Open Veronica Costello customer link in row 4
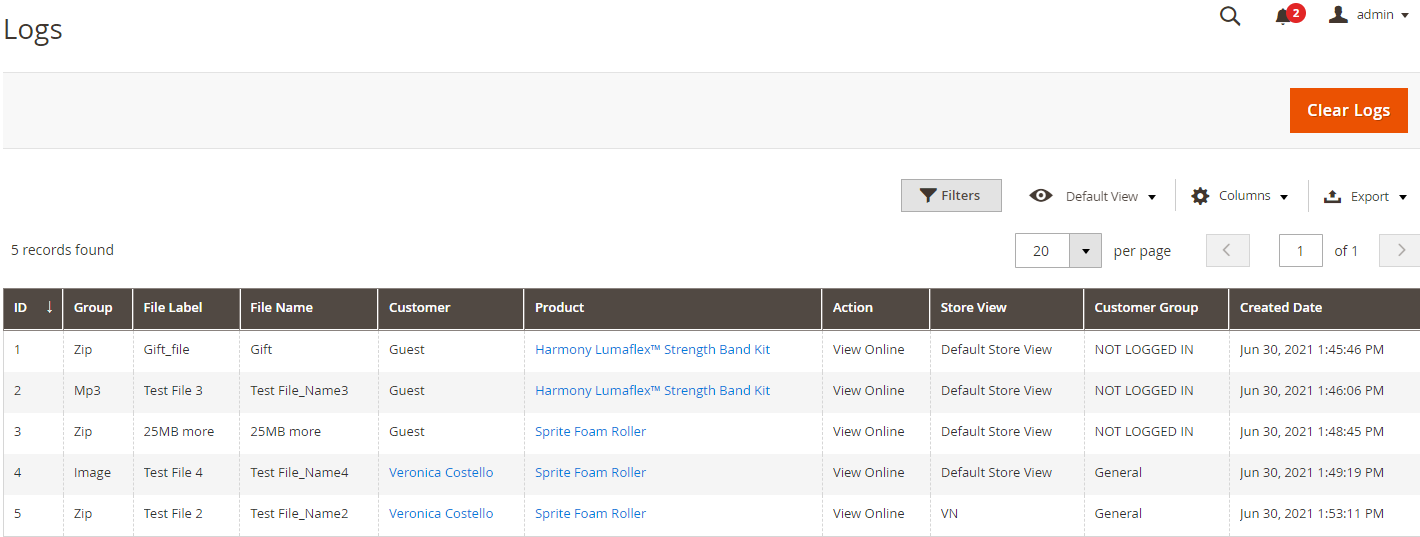Screen dimensions: 1420x537 (x=441, y=473)
